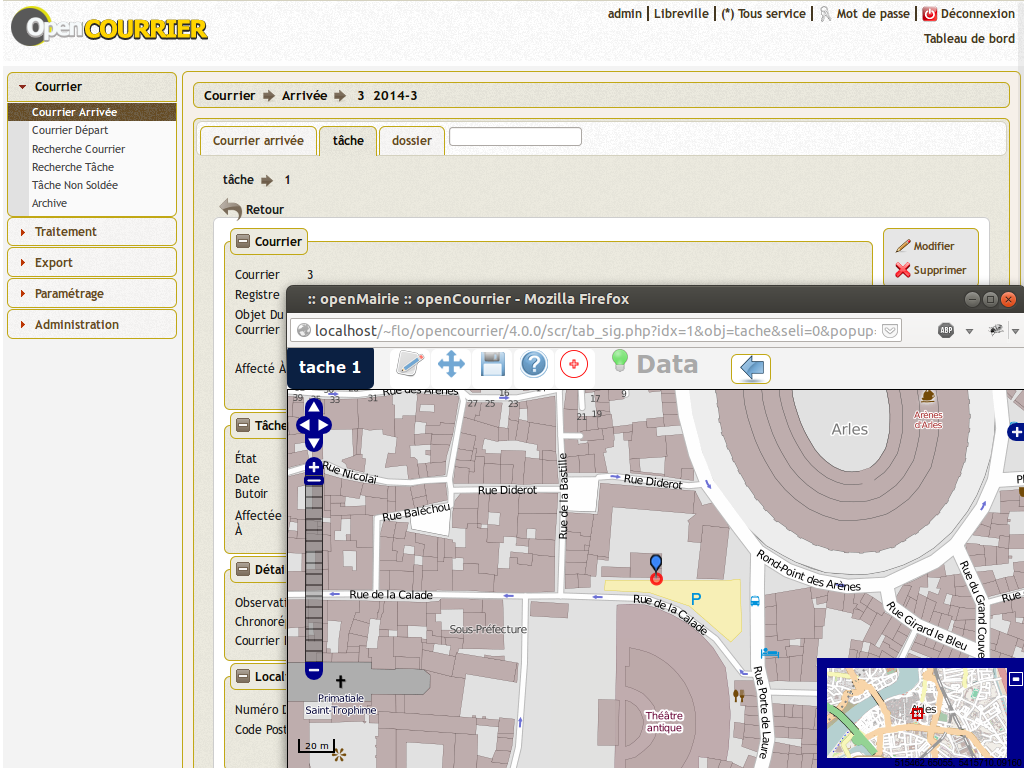This screenshot has height=768, width=1024.
Task: Open the layer switcher plus button
Action: click(1016, 432)
